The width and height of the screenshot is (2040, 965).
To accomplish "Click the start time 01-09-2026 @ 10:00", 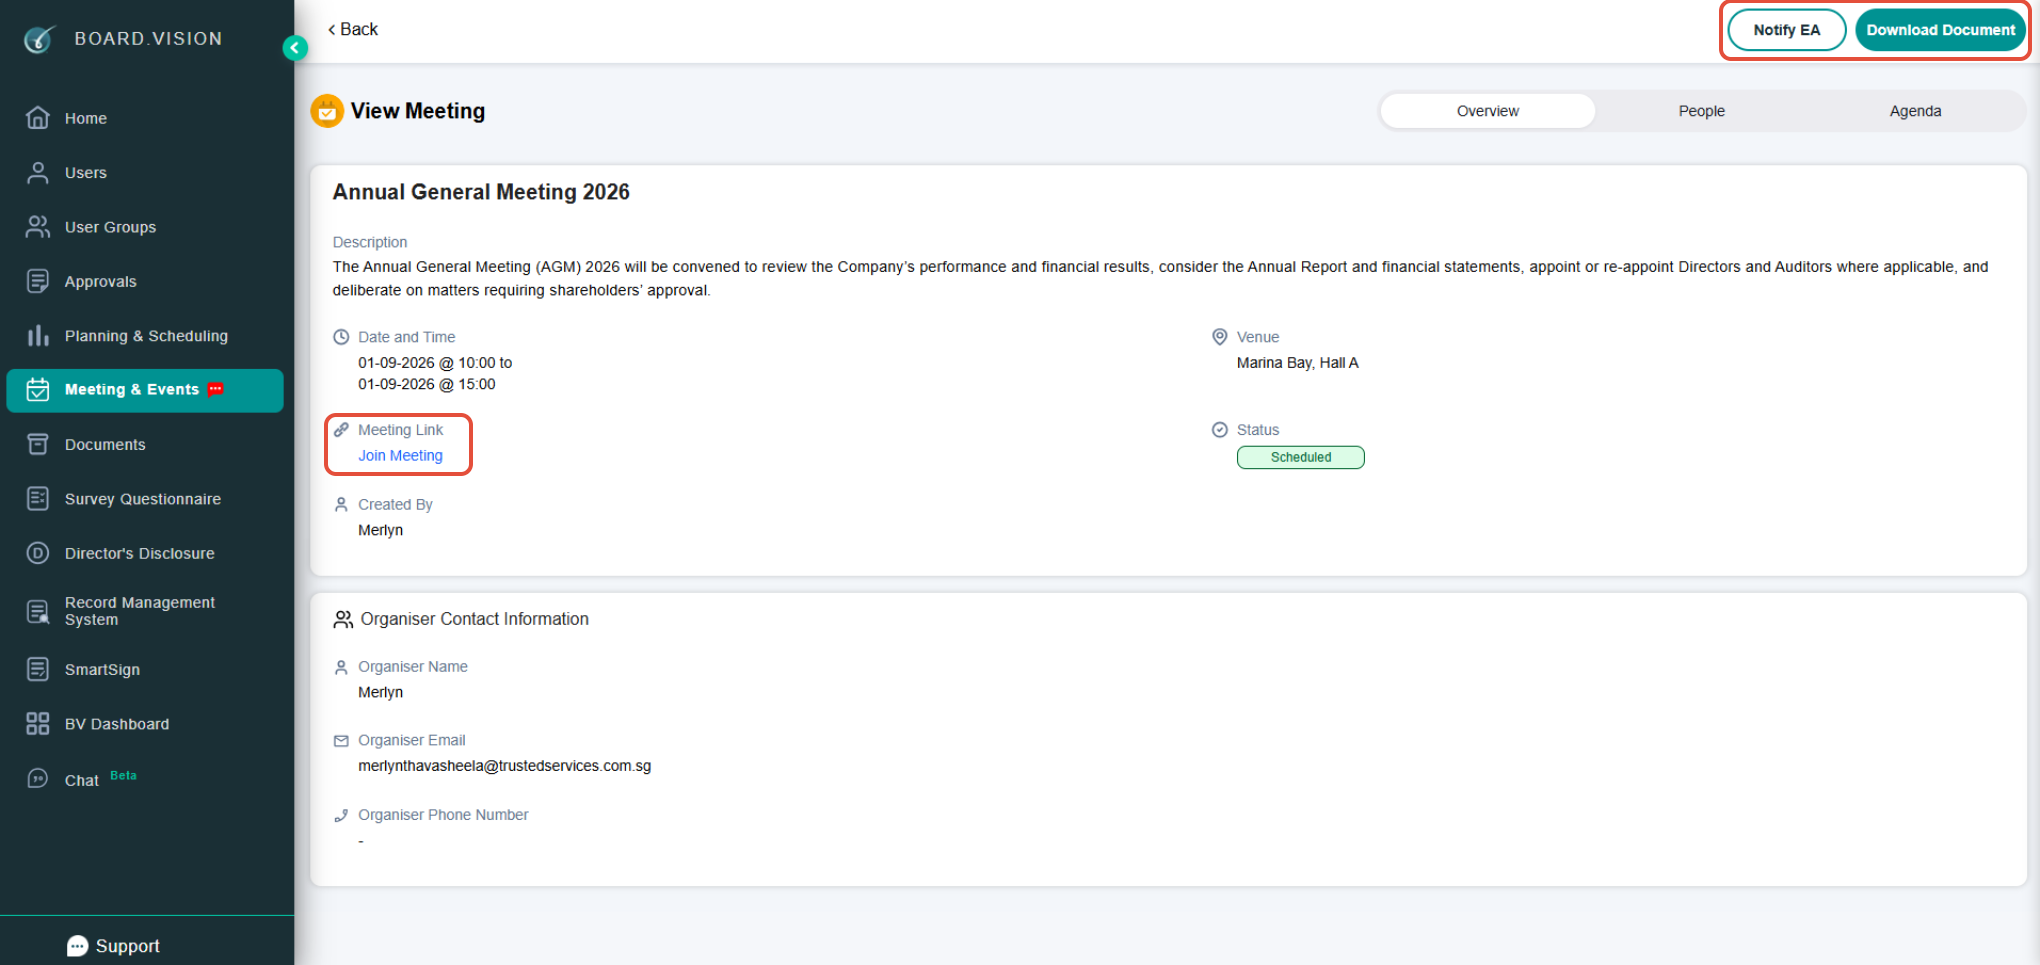I will click(x=427, y=363).
